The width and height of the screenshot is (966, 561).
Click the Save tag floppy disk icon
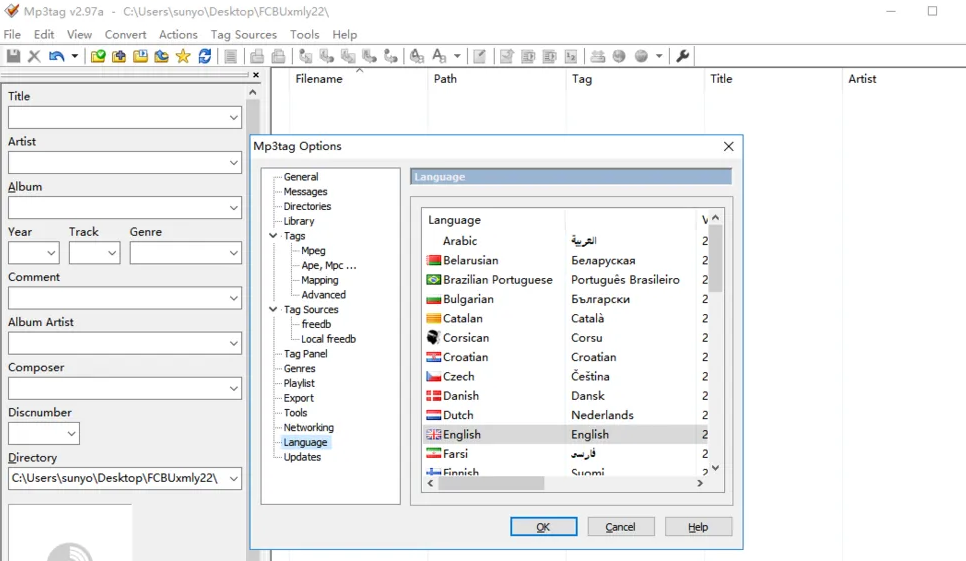[x=14, y=56]
